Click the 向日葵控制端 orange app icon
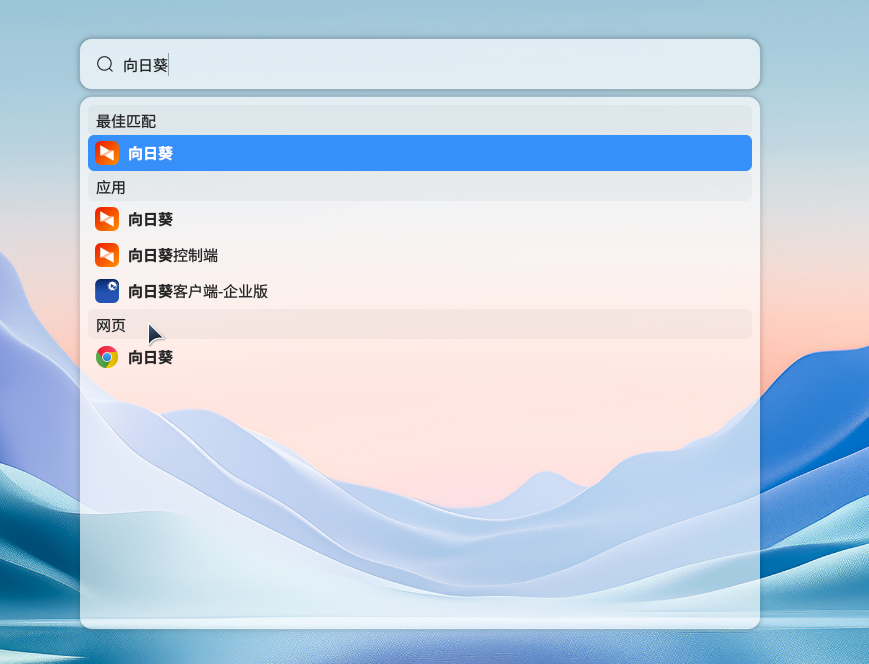 pos(106,255)
